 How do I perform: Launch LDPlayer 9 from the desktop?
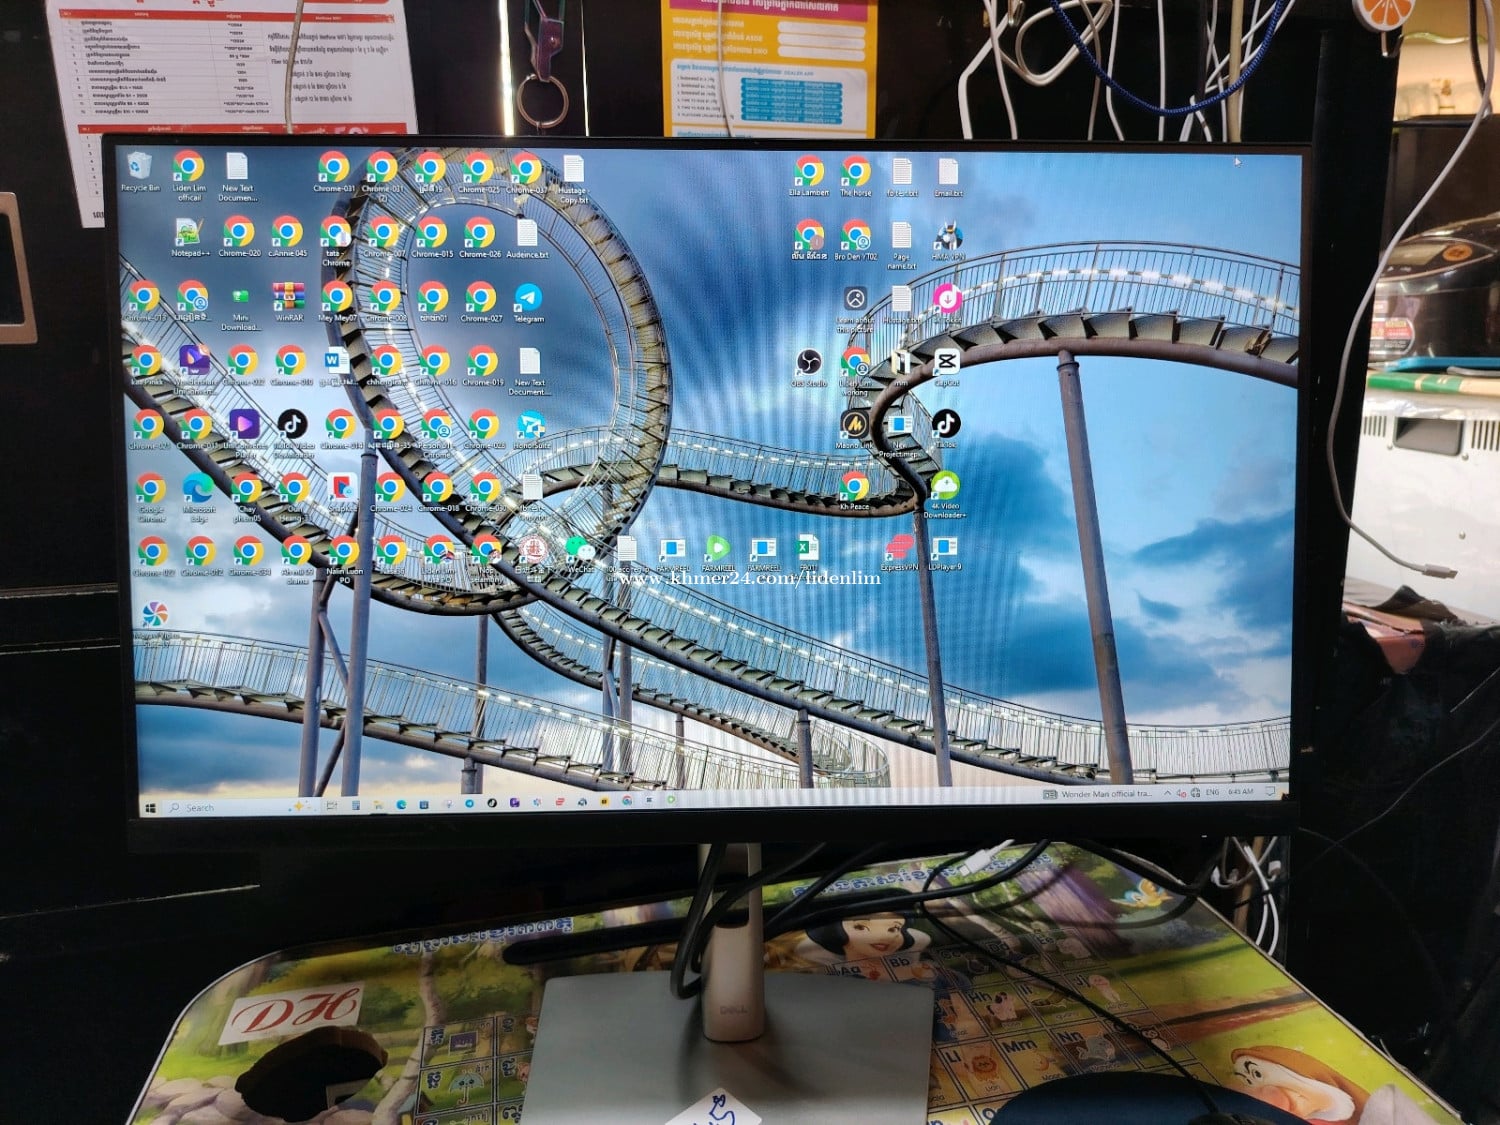[945, 548]
